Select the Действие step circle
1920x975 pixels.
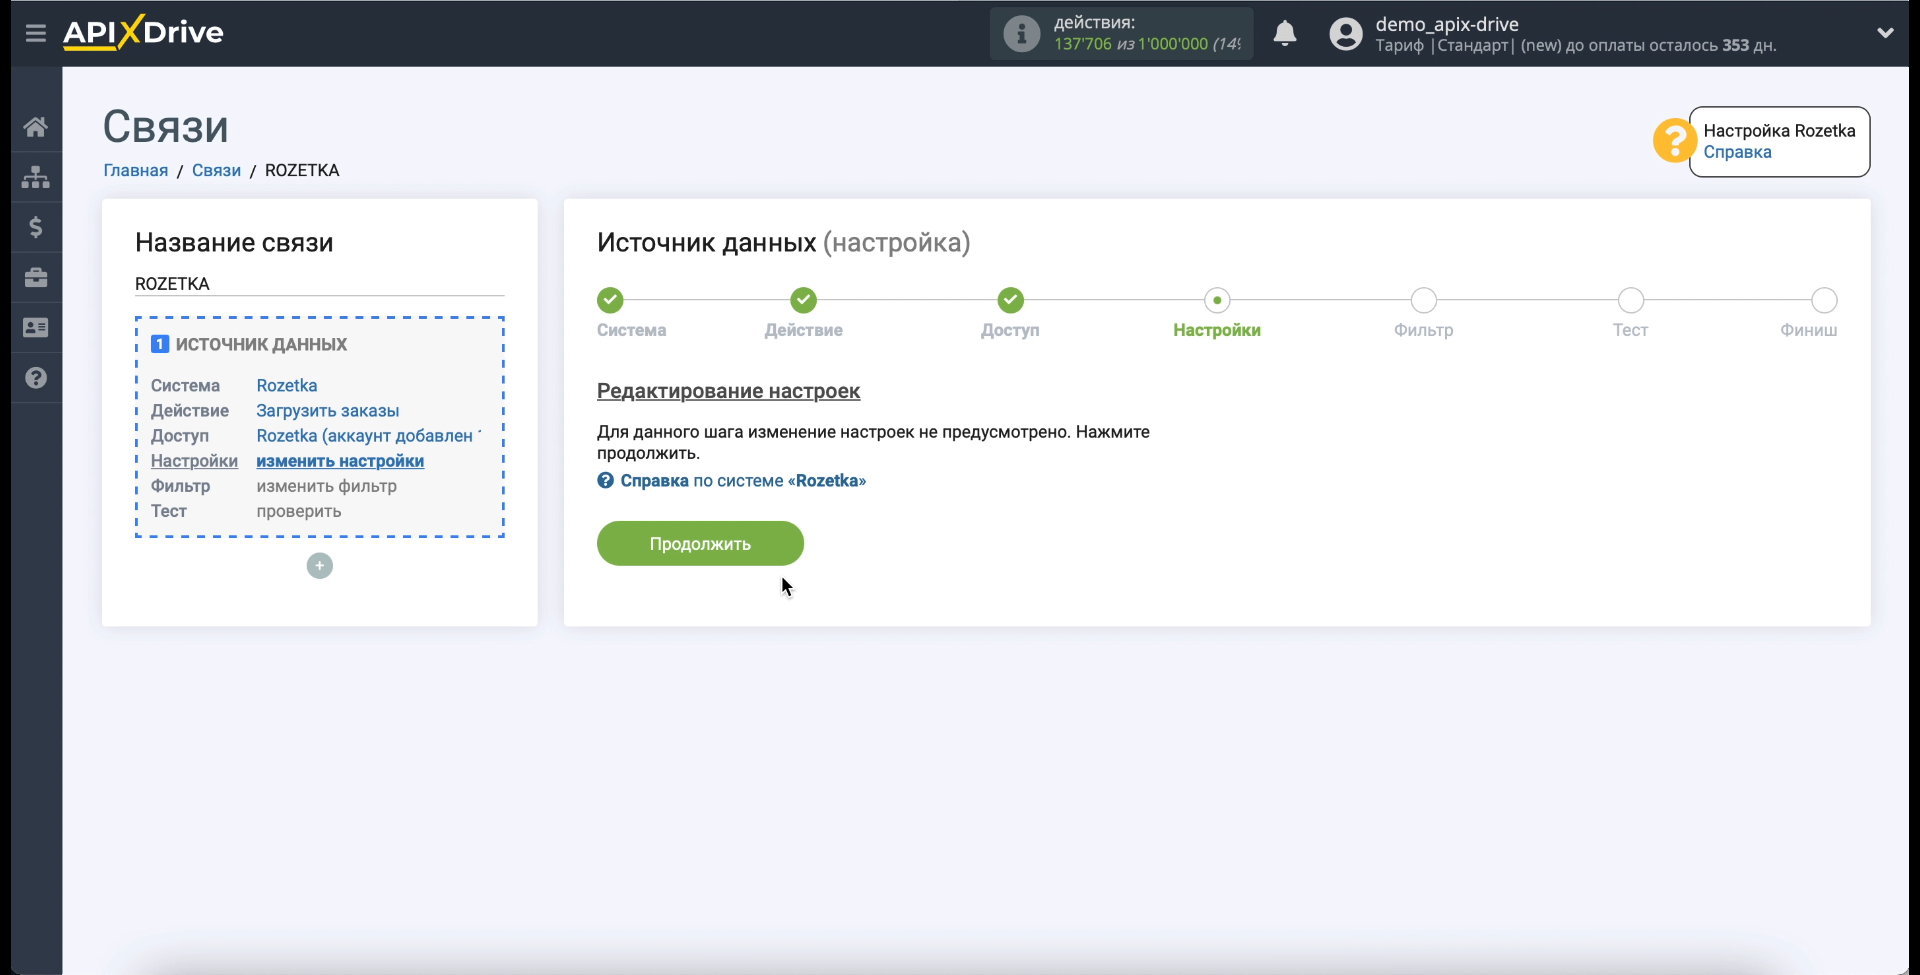[x=804, y=300]
